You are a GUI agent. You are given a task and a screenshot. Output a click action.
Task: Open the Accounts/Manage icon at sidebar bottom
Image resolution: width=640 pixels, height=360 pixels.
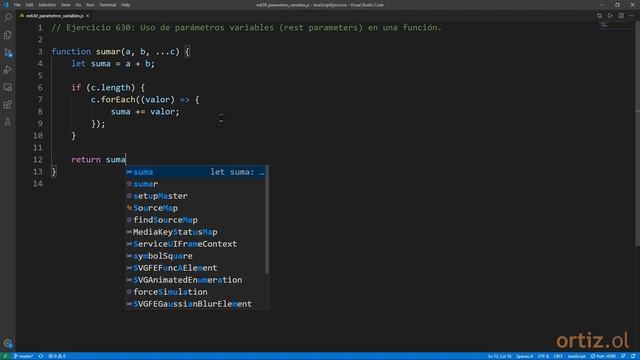pyautogui.click(x=8, y=343)
